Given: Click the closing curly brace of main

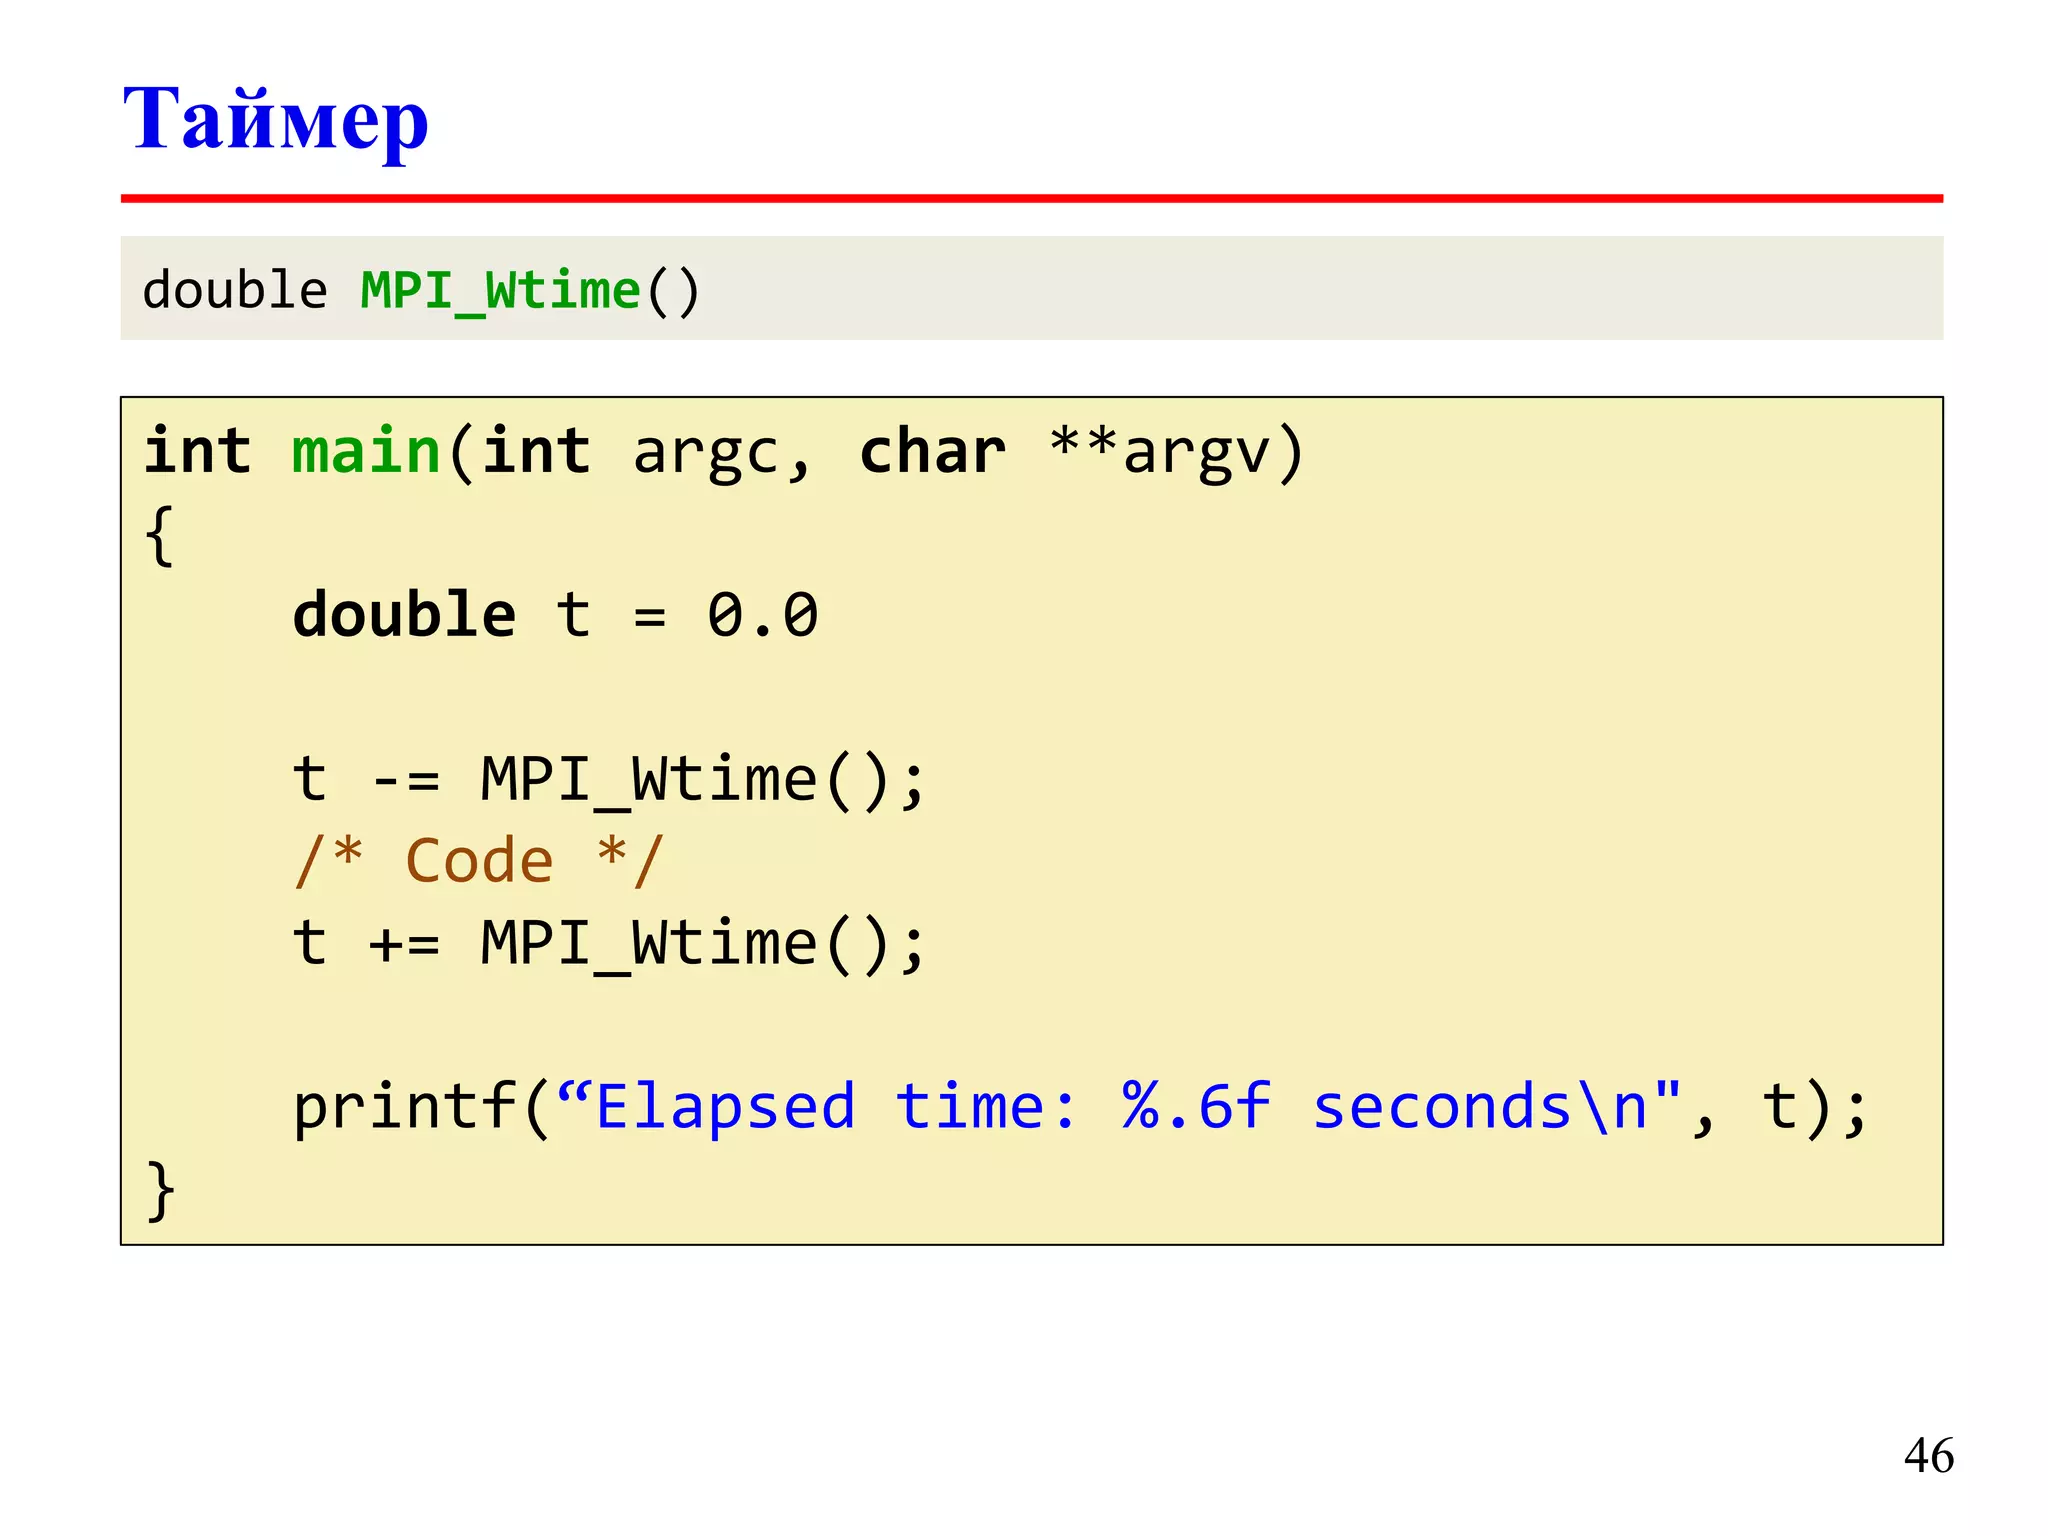Looking at the screenshot, I should (160, 1190).
